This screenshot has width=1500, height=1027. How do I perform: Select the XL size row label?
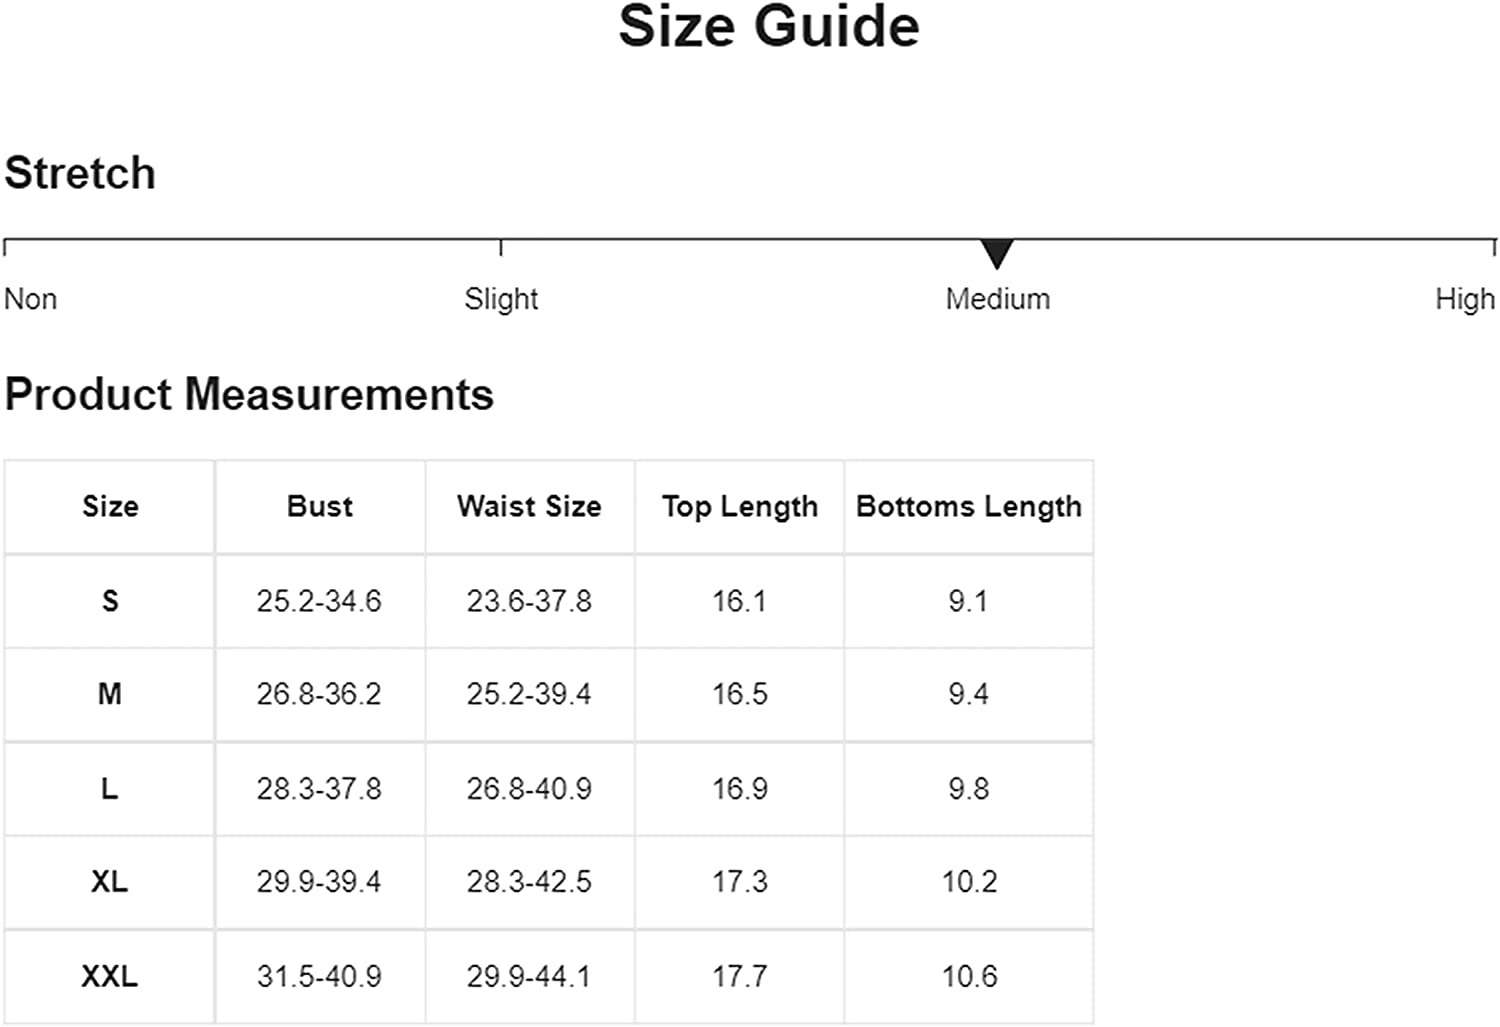pyautogui.click(x=110, y=882)
